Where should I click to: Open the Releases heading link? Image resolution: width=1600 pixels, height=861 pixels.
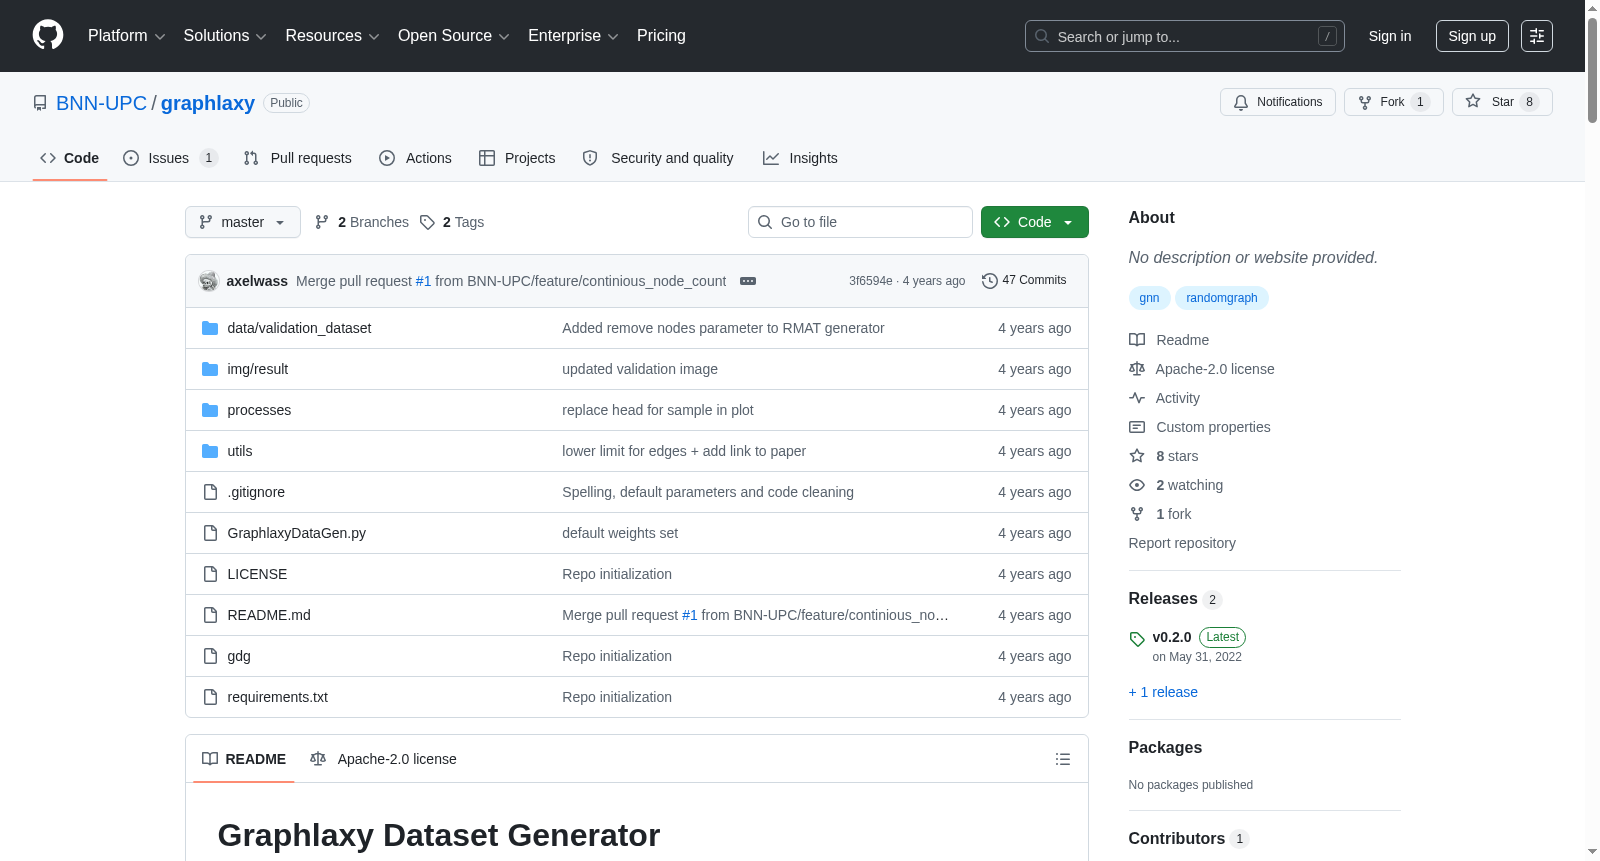pyautogui.click(x=1174, y=599)
